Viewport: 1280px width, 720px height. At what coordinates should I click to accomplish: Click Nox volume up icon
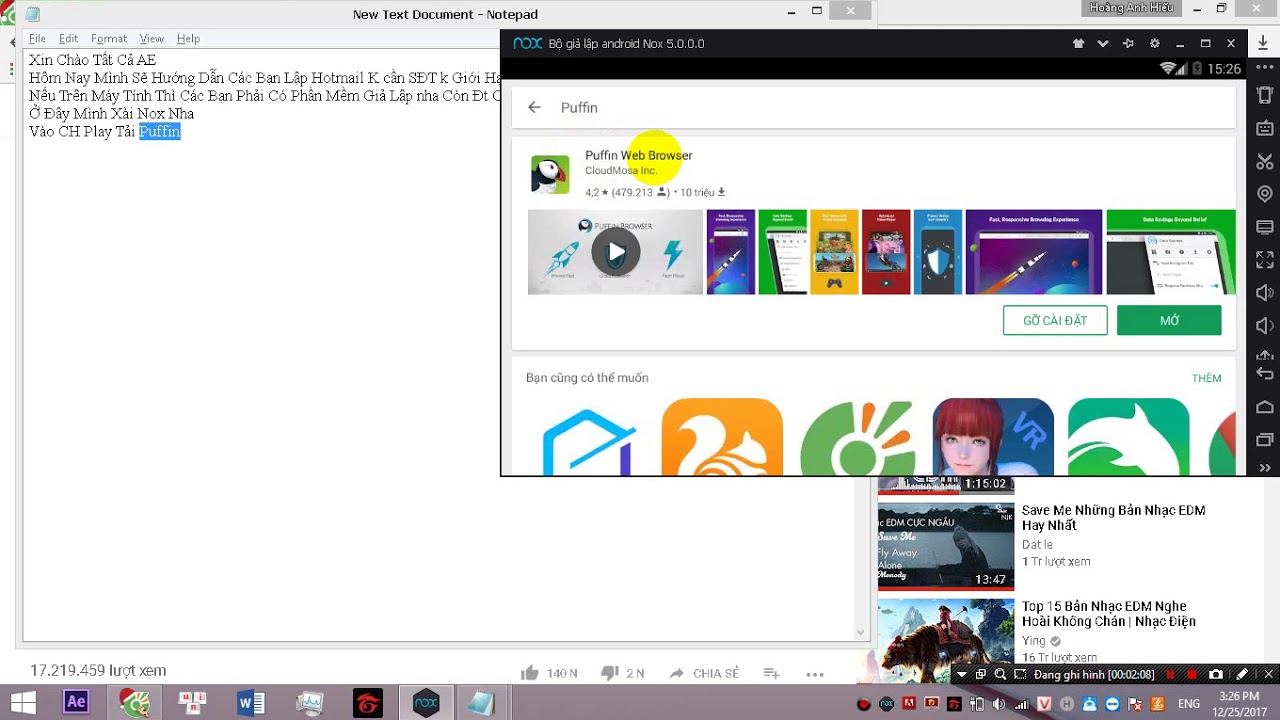pyautogui.click(x=1265, y=292)
